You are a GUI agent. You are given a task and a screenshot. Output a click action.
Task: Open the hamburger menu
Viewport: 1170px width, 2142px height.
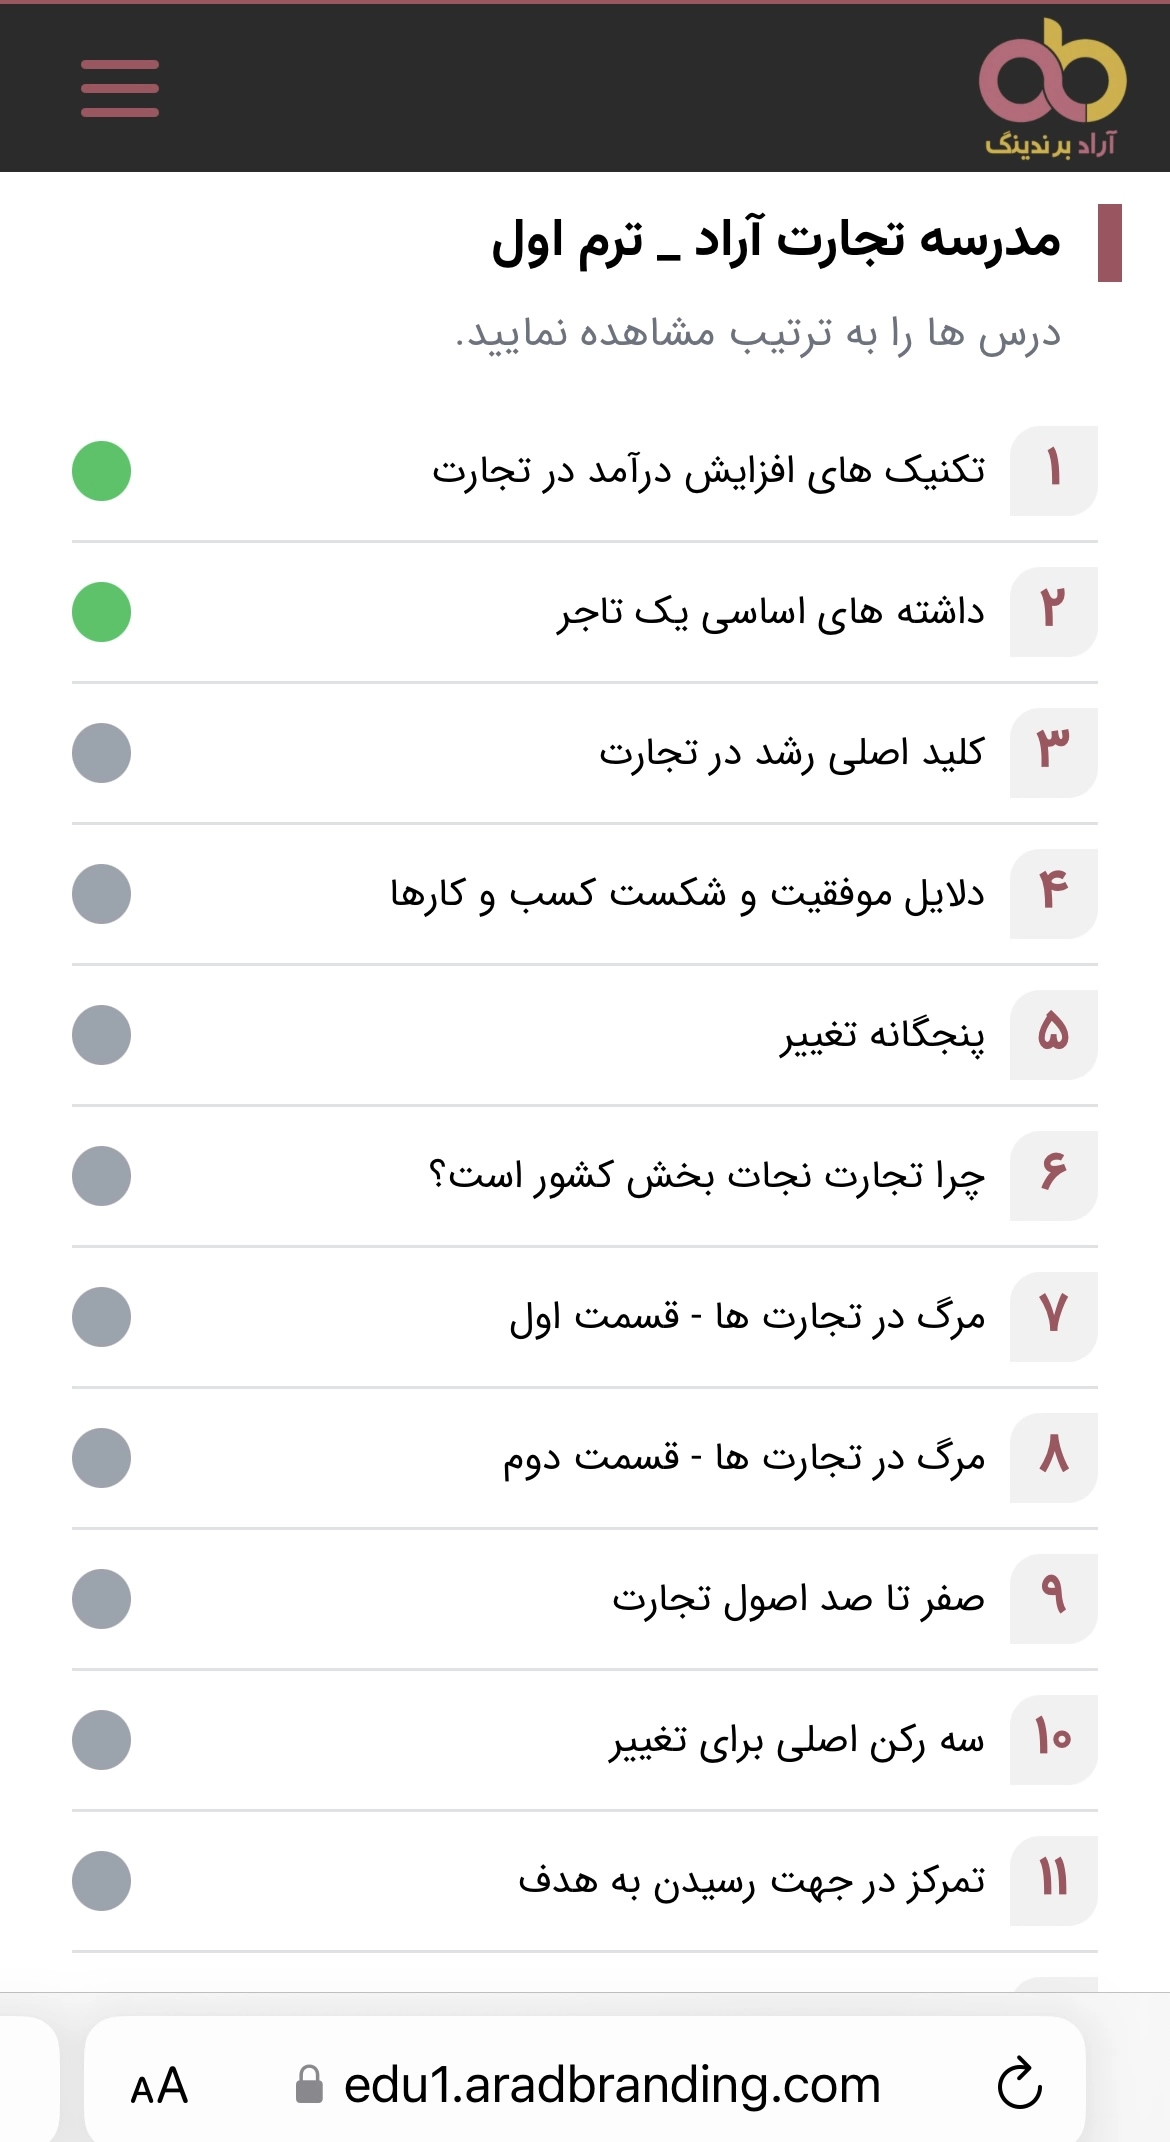[x=120, y=88]
